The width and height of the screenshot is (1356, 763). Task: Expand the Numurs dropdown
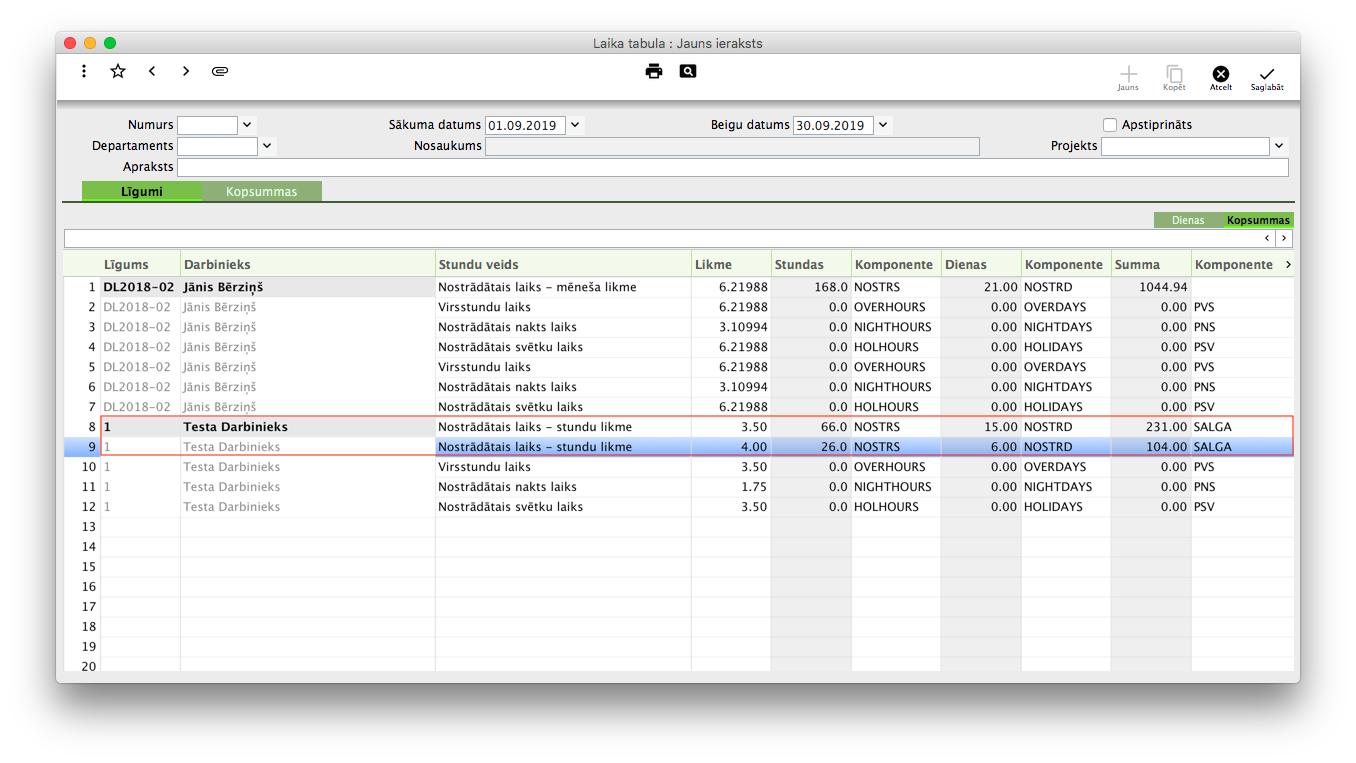(x=247, y=125)
